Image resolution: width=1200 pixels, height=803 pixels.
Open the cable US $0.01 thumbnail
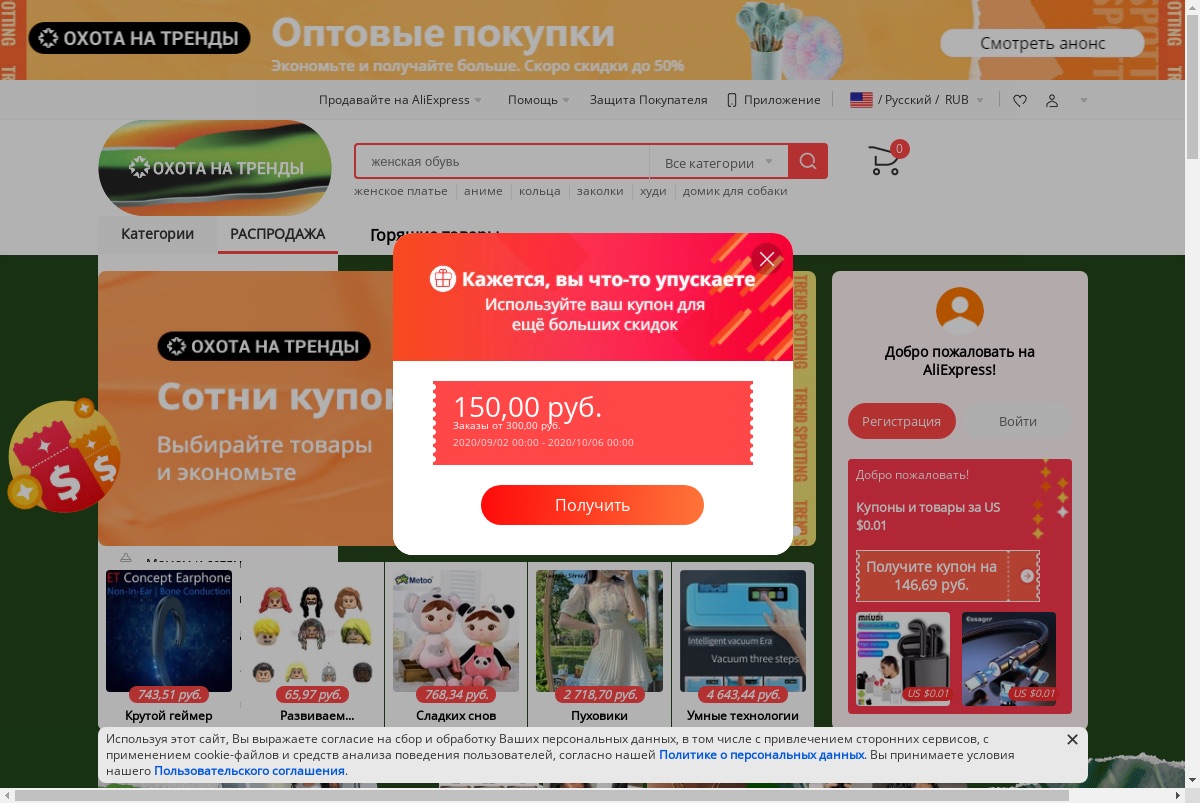click(1009, 659)
